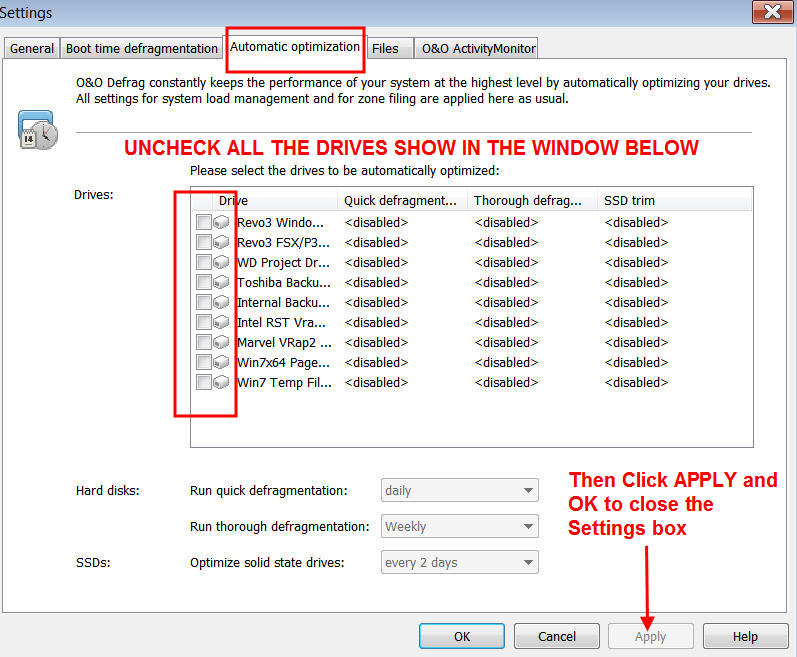Click the drive icon beside Revo3 FSX/P3...
Screen dimensions: 797x657
[x=221, y=242]
